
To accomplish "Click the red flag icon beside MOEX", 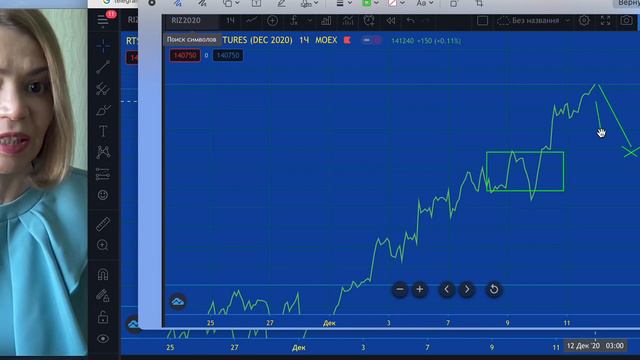I will pos(347,40).
